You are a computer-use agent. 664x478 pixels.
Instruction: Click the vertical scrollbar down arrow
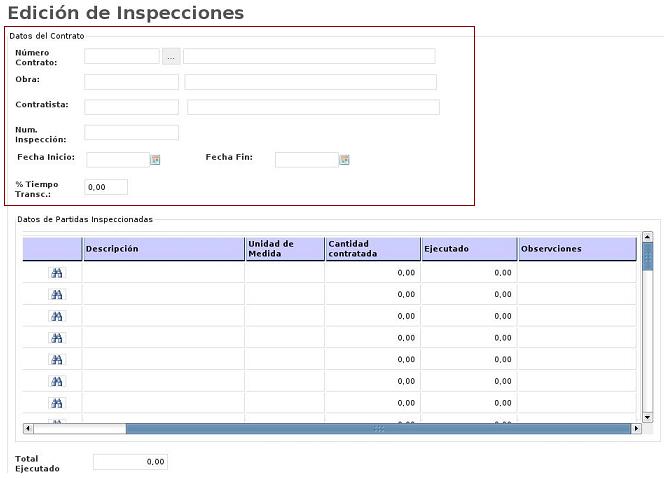tap(647, 417)
